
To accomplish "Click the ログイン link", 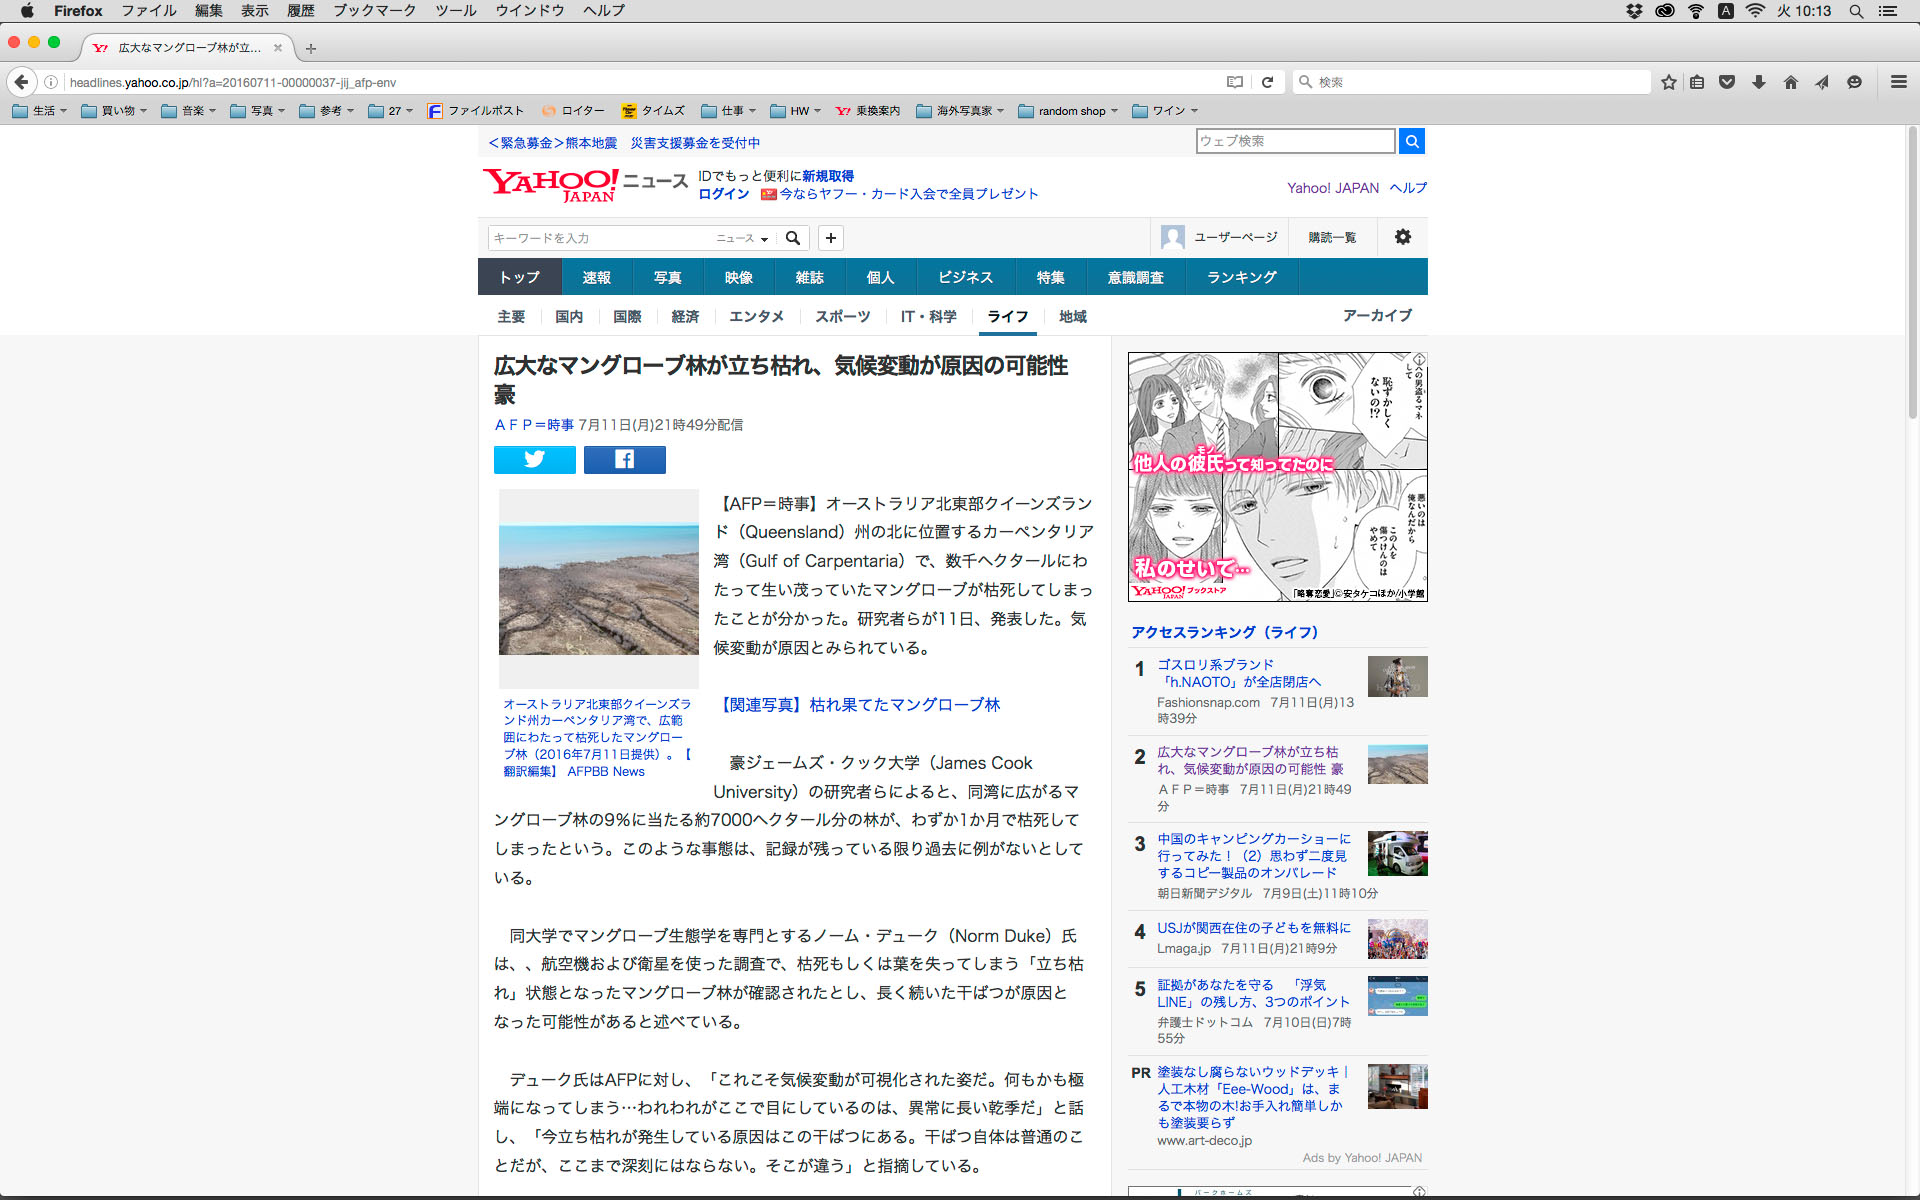I will [723, 194].
